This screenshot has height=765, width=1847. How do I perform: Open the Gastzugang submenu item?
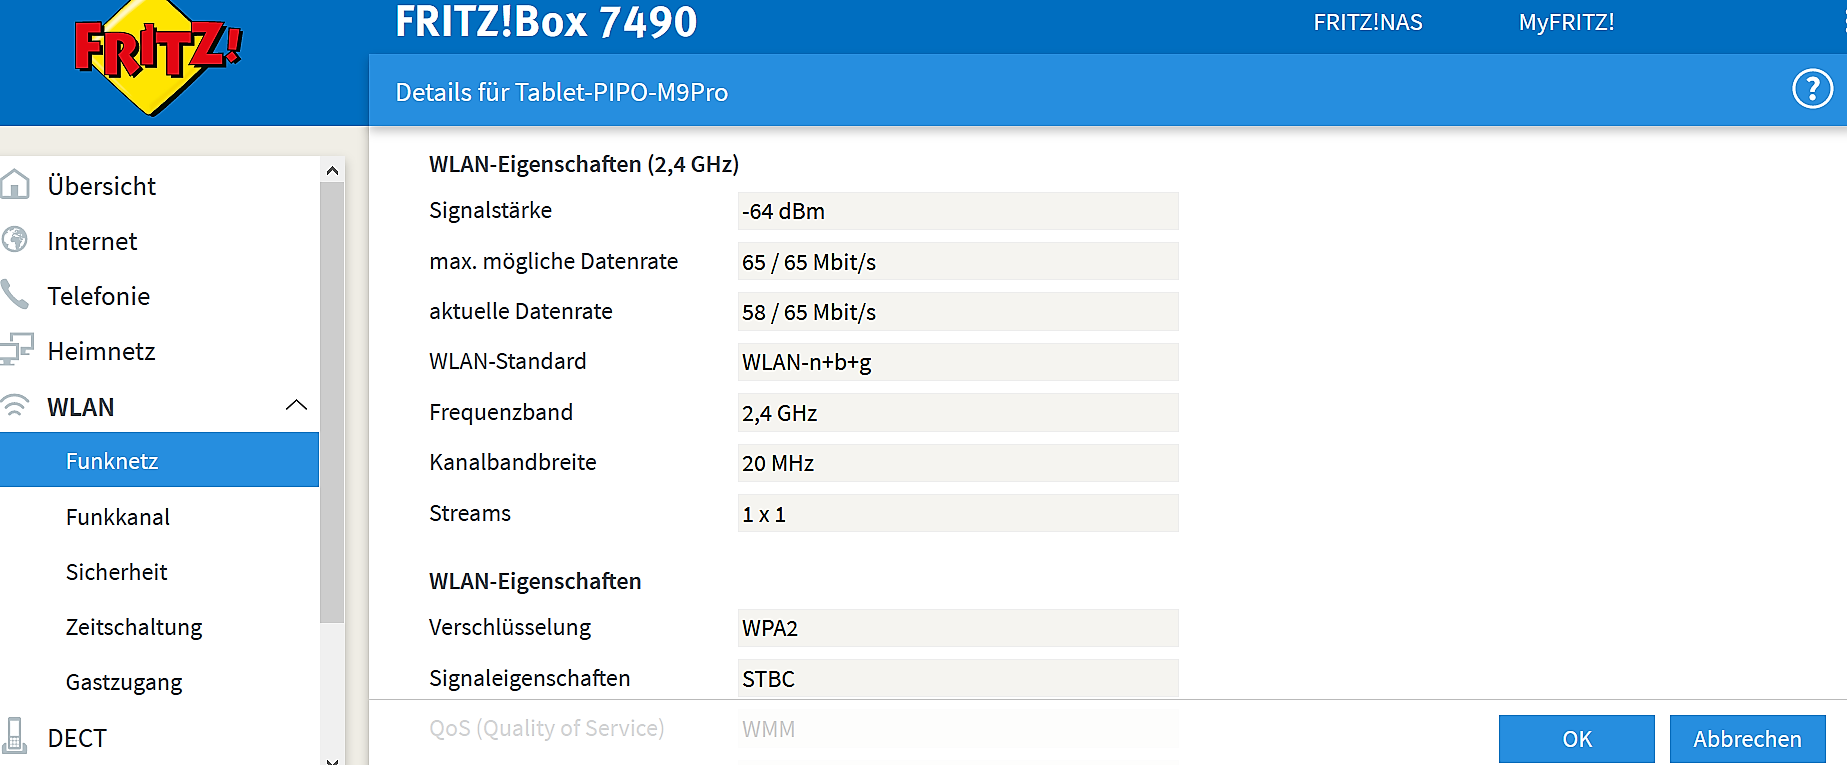pos(124,682)
